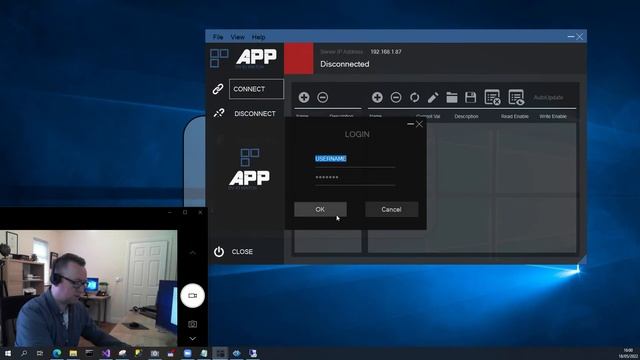
Task: Remove a row with the right panel minus icon
Action: (x=396, y=97)
